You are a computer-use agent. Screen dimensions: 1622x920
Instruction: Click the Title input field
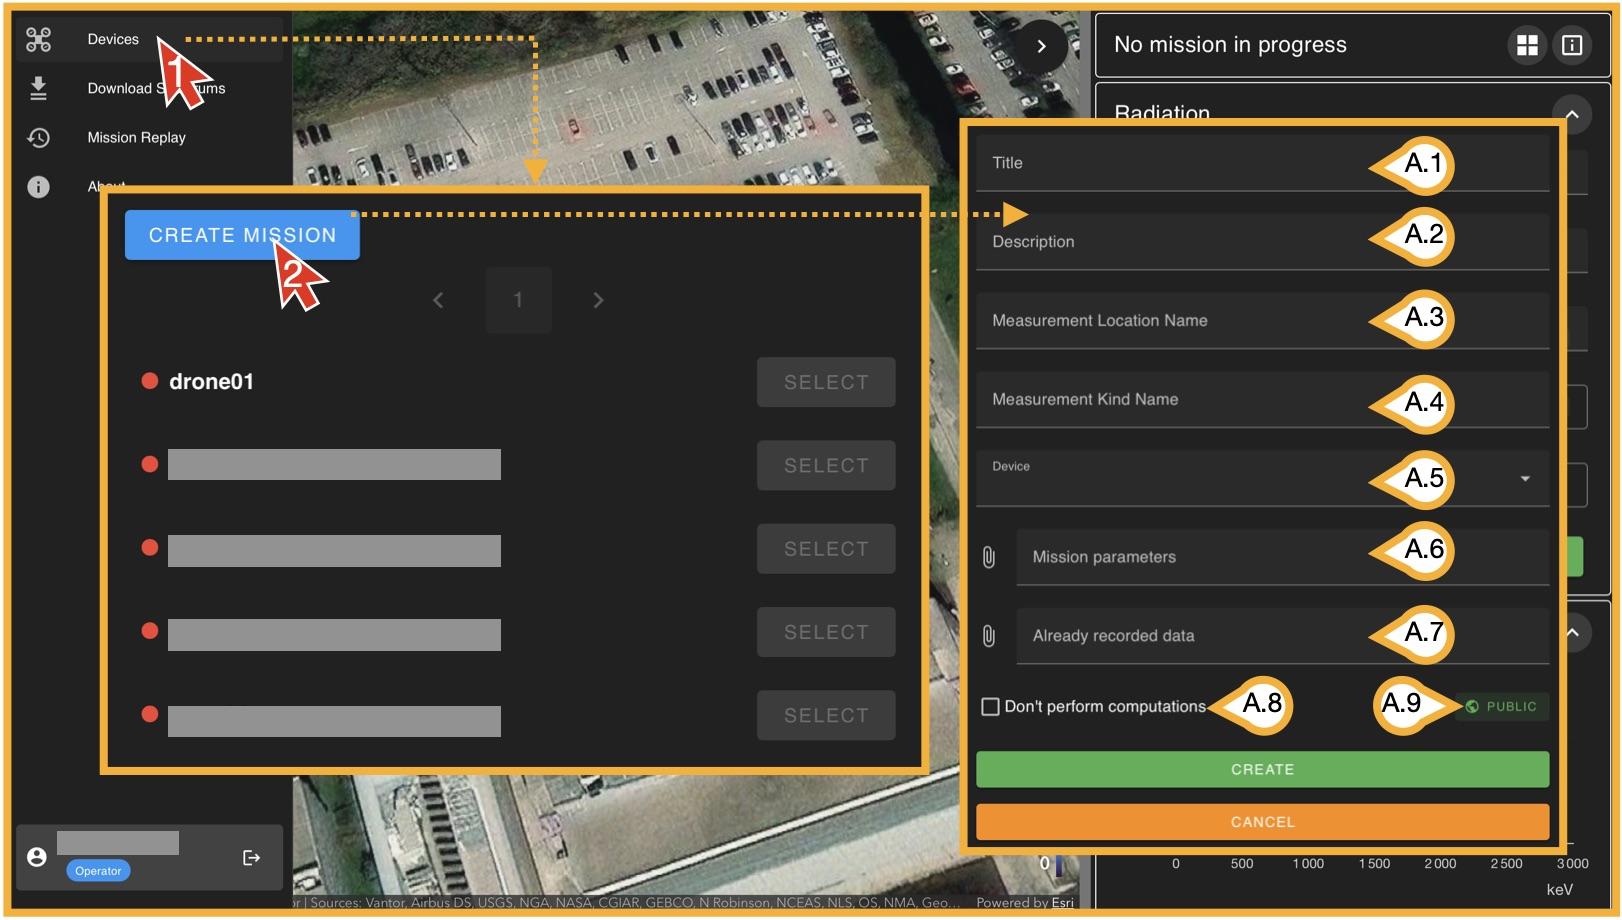pyautogui.click(x=1170, y=164)
